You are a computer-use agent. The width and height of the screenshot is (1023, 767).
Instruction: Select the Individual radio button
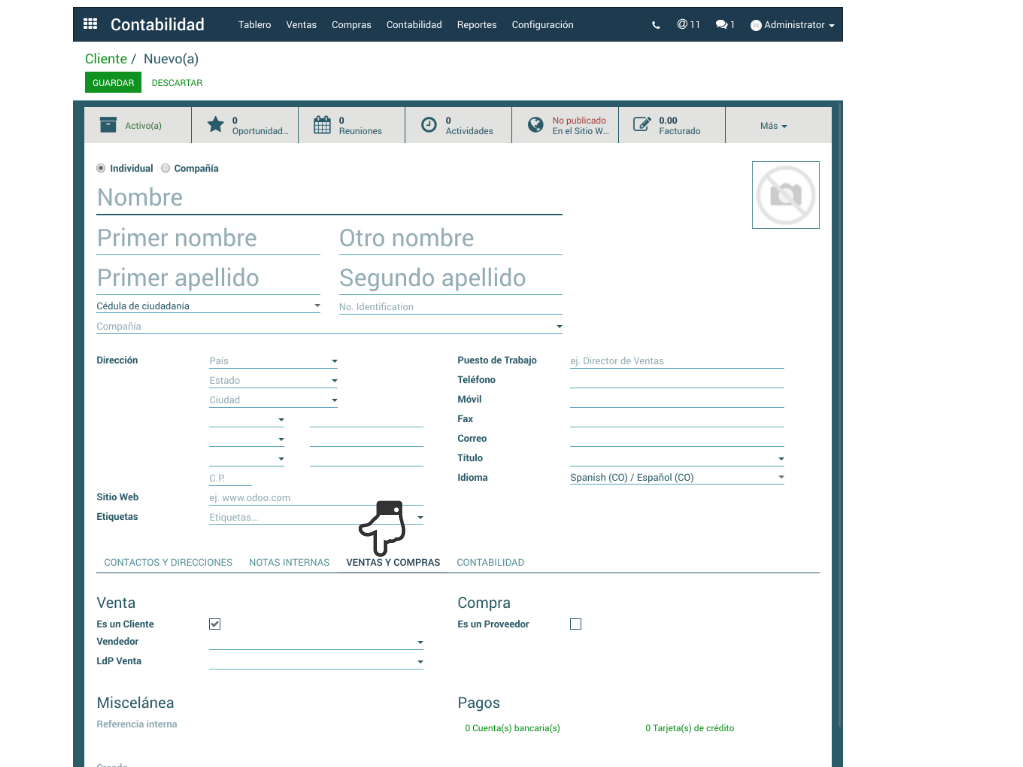[101, 169]
